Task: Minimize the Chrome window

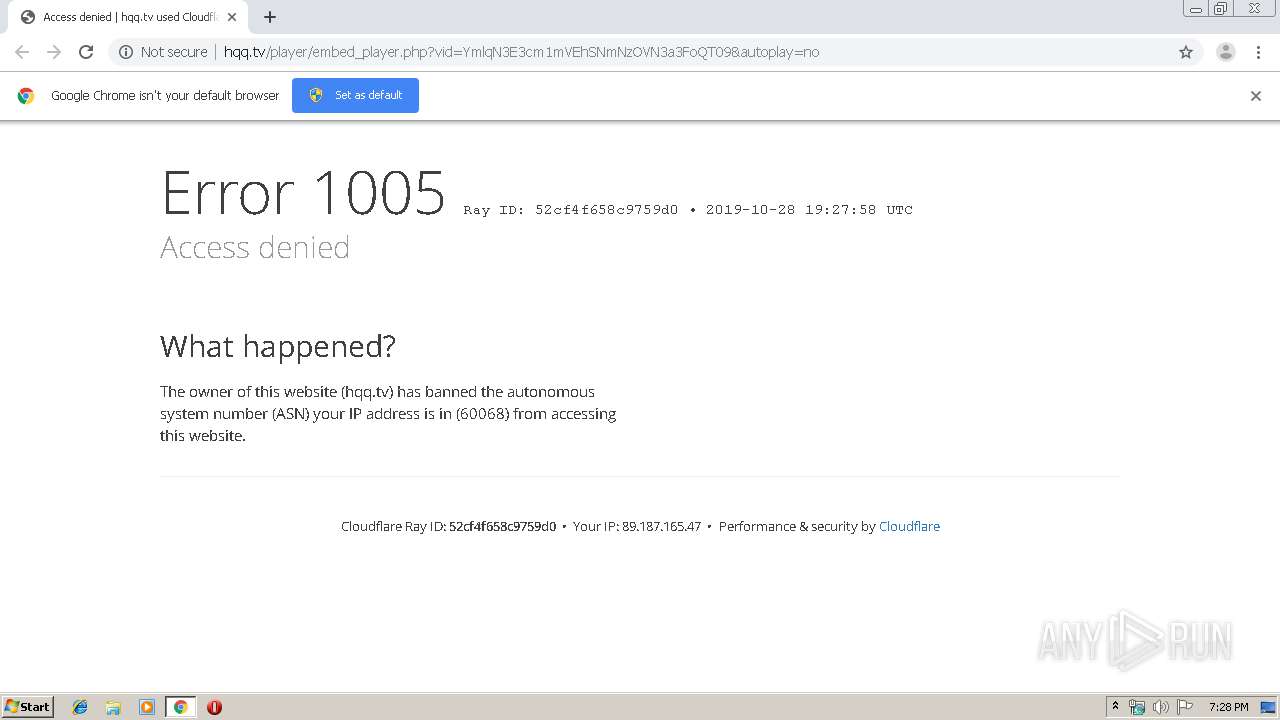Action: tap(1196, 9)
